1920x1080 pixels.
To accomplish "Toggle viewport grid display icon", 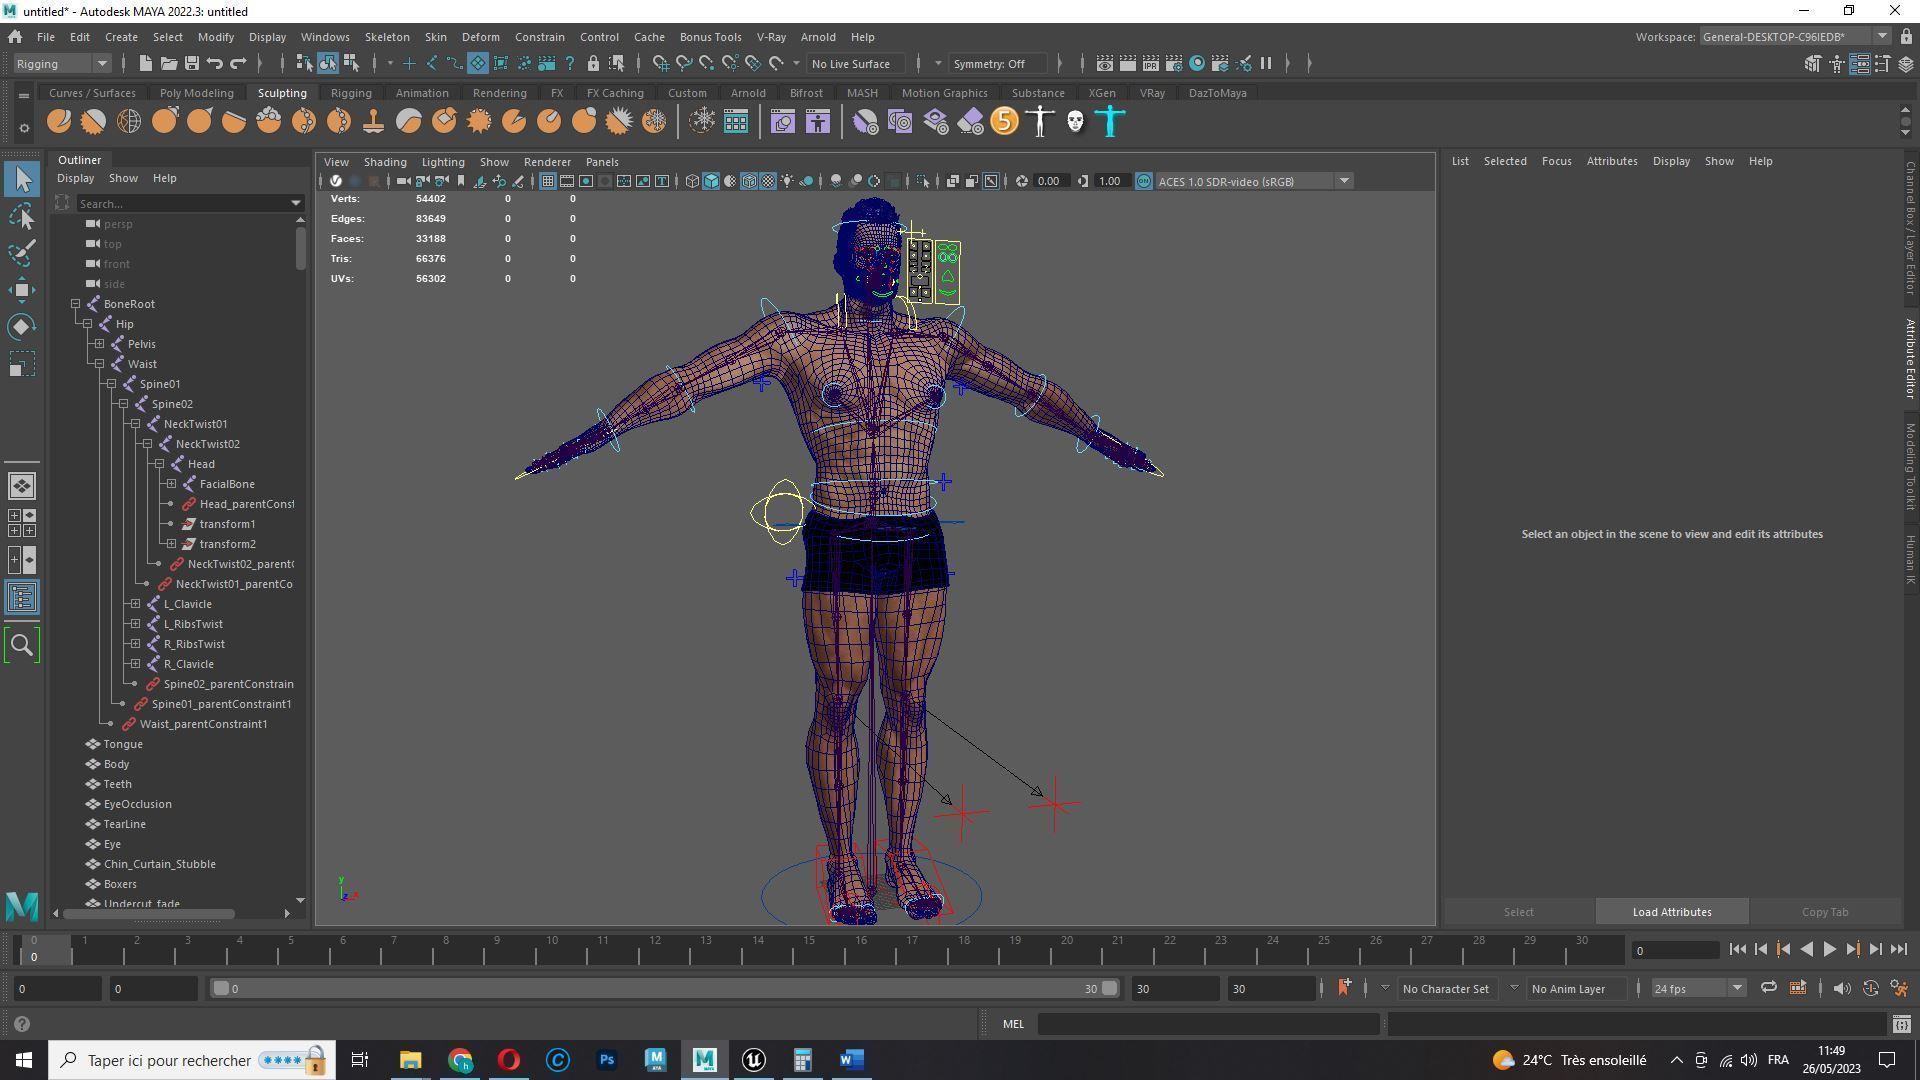I will coord(548,181).
